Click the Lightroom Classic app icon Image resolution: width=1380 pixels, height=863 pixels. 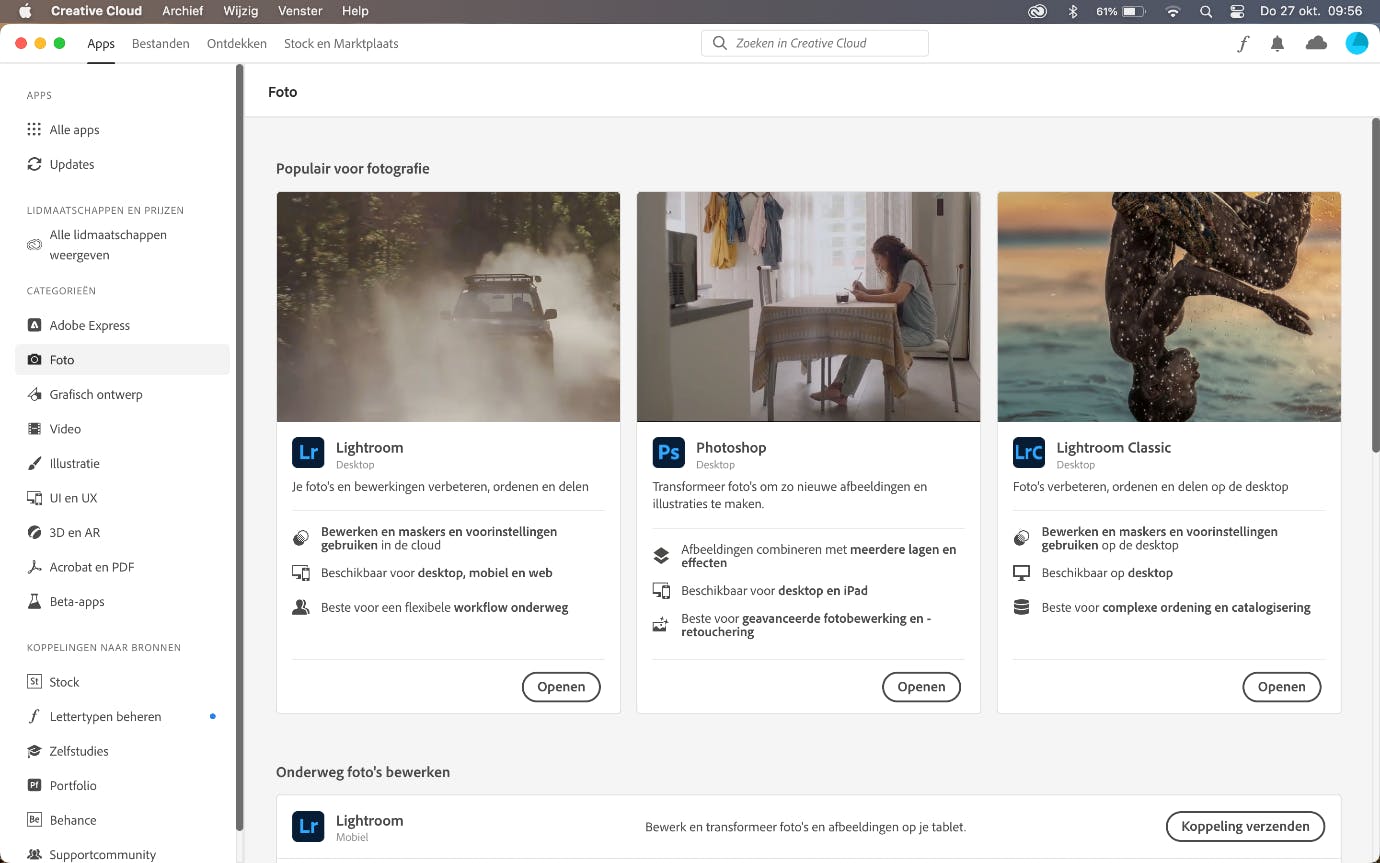(x=1028, y=452)
